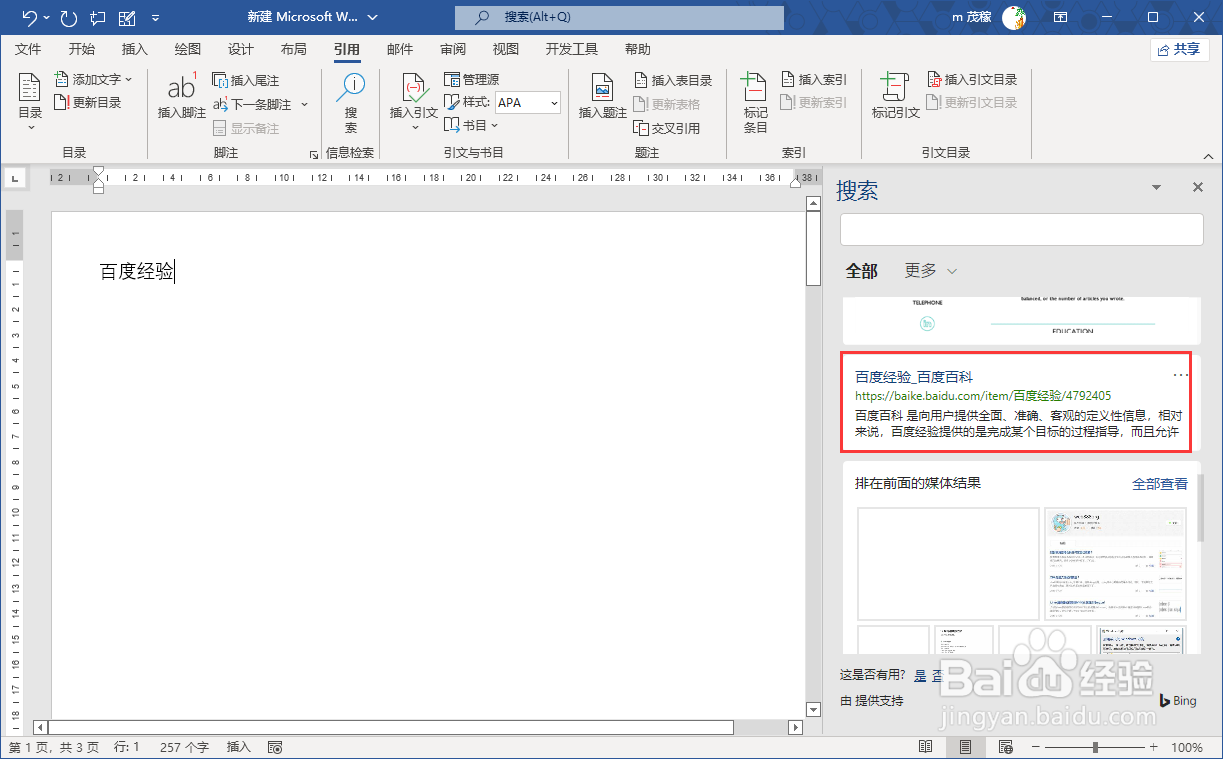Viewport: 1223px width, 759px height.
Task: Click View All (全部查看) media results
Action: pos(1160,484)
